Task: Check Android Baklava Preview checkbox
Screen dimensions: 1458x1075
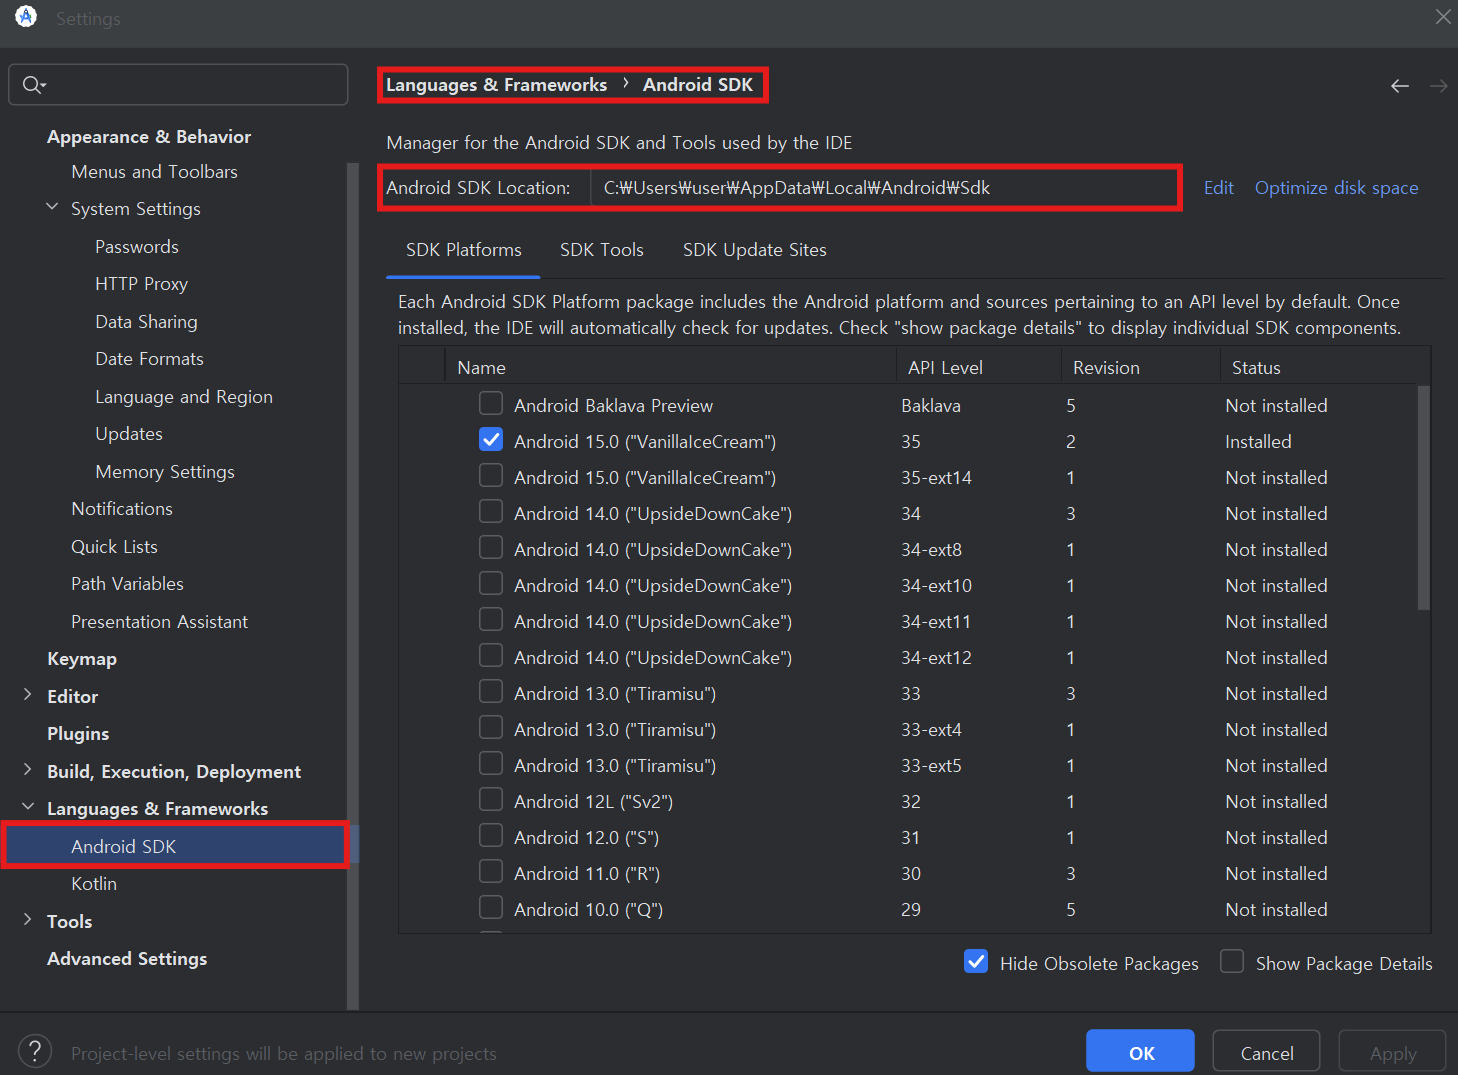Action: pyautogui.click(x=491, y=403)
